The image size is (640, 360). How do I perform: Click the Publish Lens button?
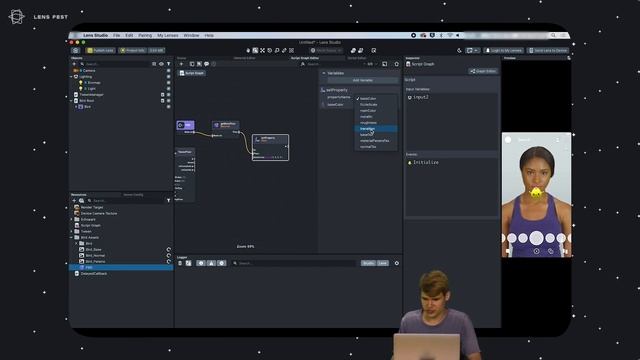click(100, 51)
